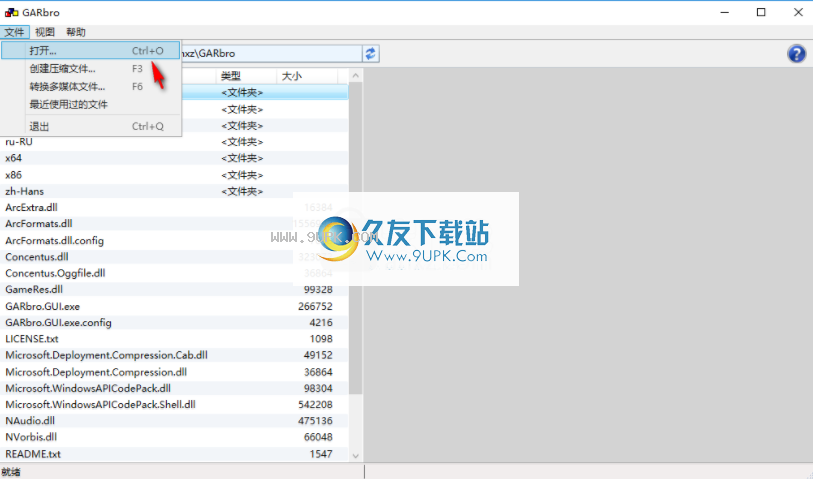Select the x64 folder row
Screen dimensions: 813x479
[174, 158]
